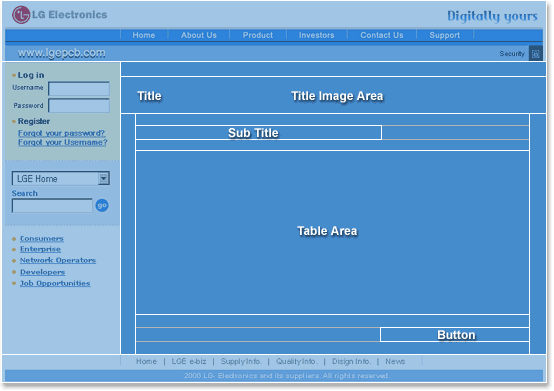Open the About Us menu item
Viewport: 554px width, 391px height.
tap(199, 35)
